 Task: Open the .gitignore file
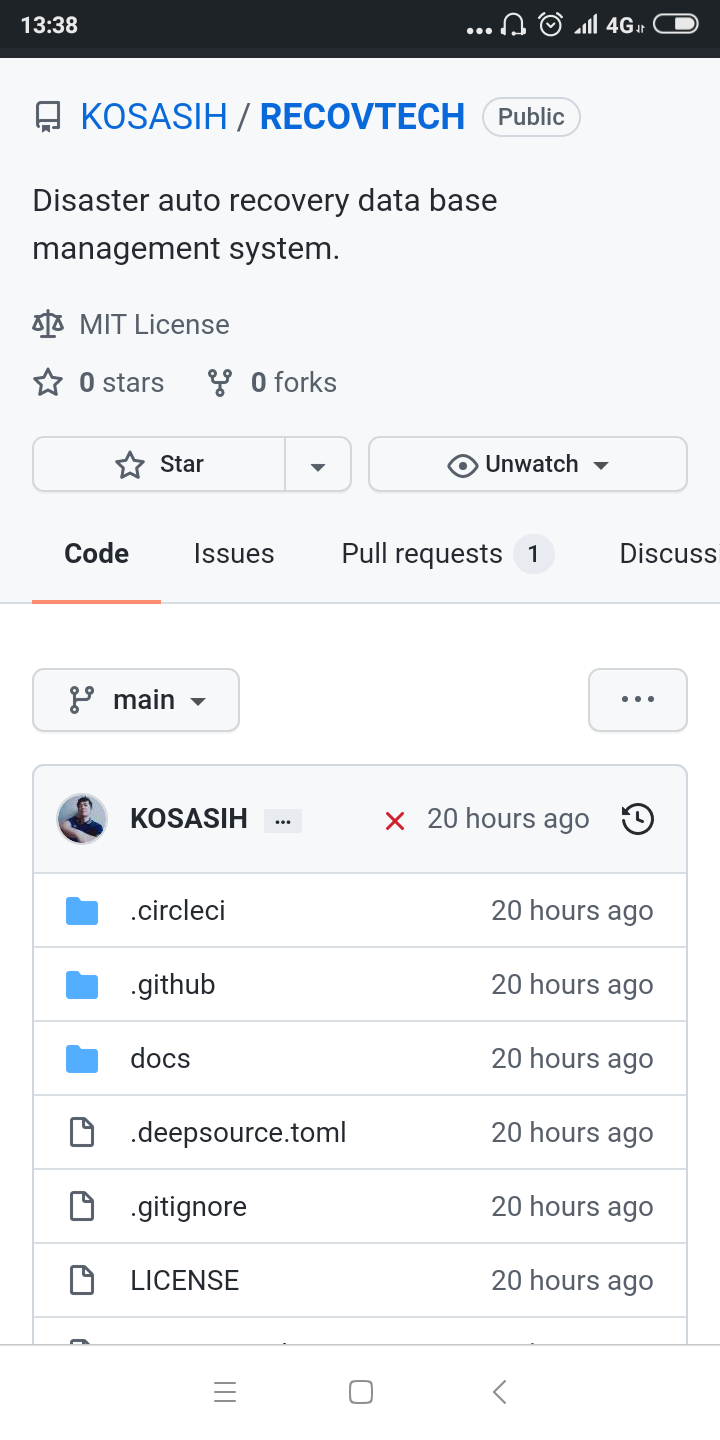[x=188, y=1207]
